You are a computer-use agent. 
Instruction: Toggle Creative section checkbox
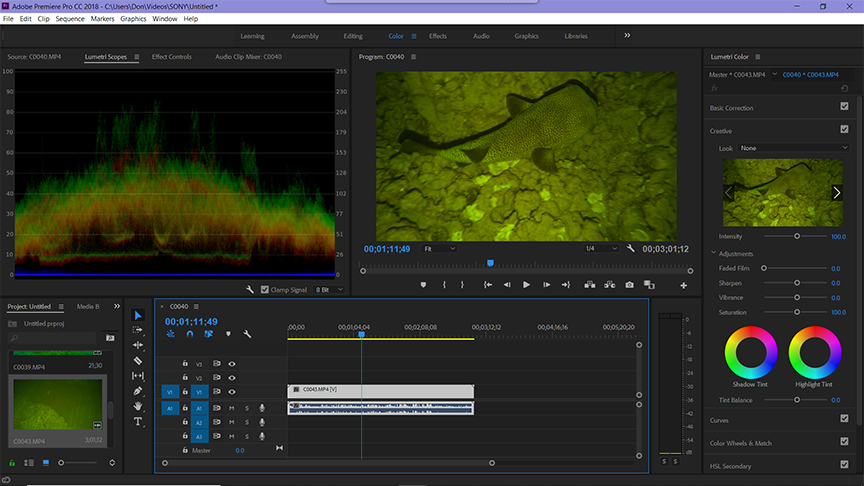tap(844, 129)
